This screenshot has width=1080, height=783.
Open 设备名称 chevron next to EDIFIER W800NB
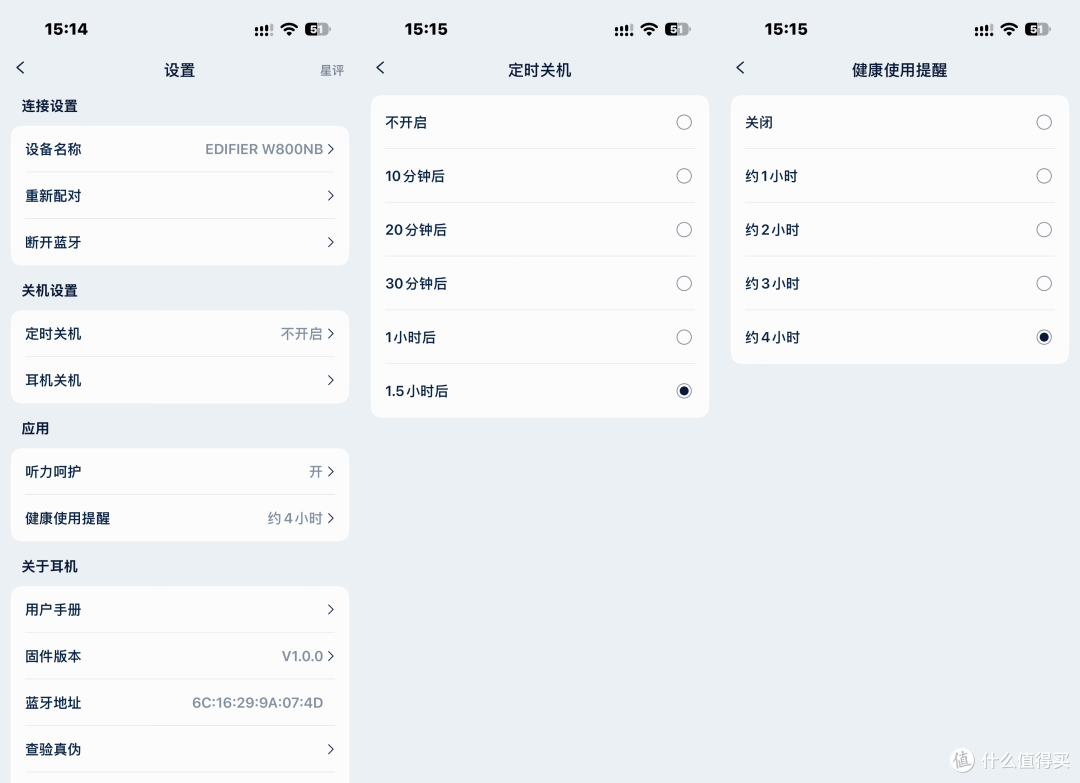pyautogui.click(x=331, y=149)
